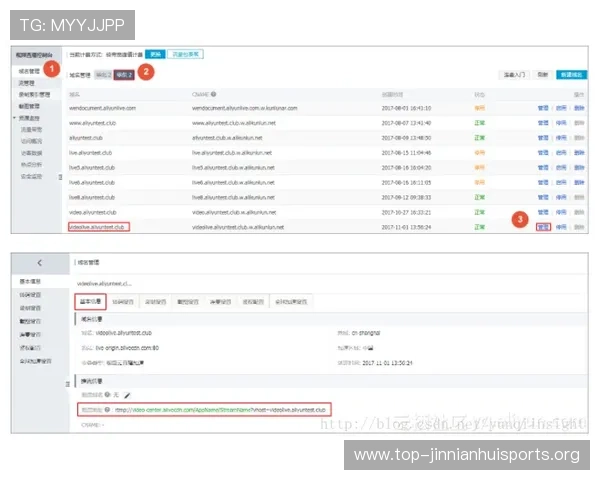Viewport: 600px width, 480px height.
Task: Click the timestamp 2017-08-15 11:04:46
Action: click(406, 153)
